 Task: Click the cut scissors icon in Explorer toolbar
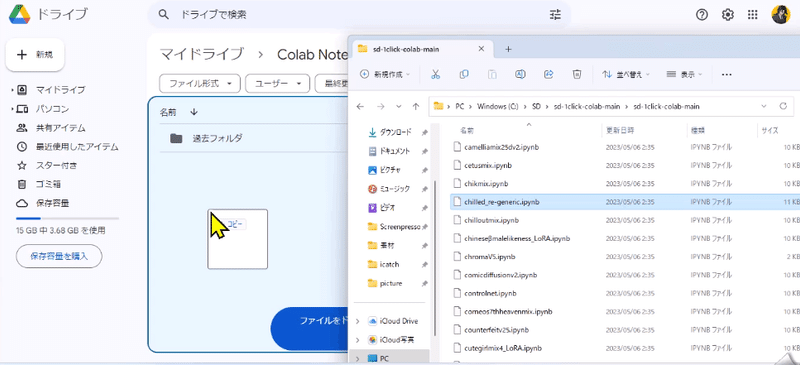435,75
